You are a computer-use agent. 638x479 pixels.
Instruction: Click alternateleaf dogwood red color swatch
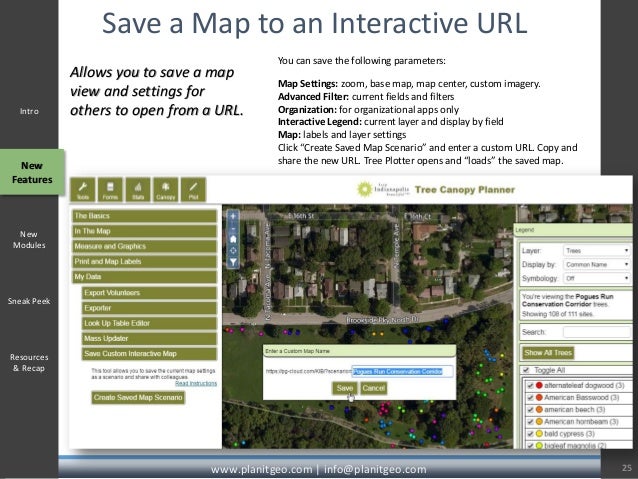coord(539,385)
